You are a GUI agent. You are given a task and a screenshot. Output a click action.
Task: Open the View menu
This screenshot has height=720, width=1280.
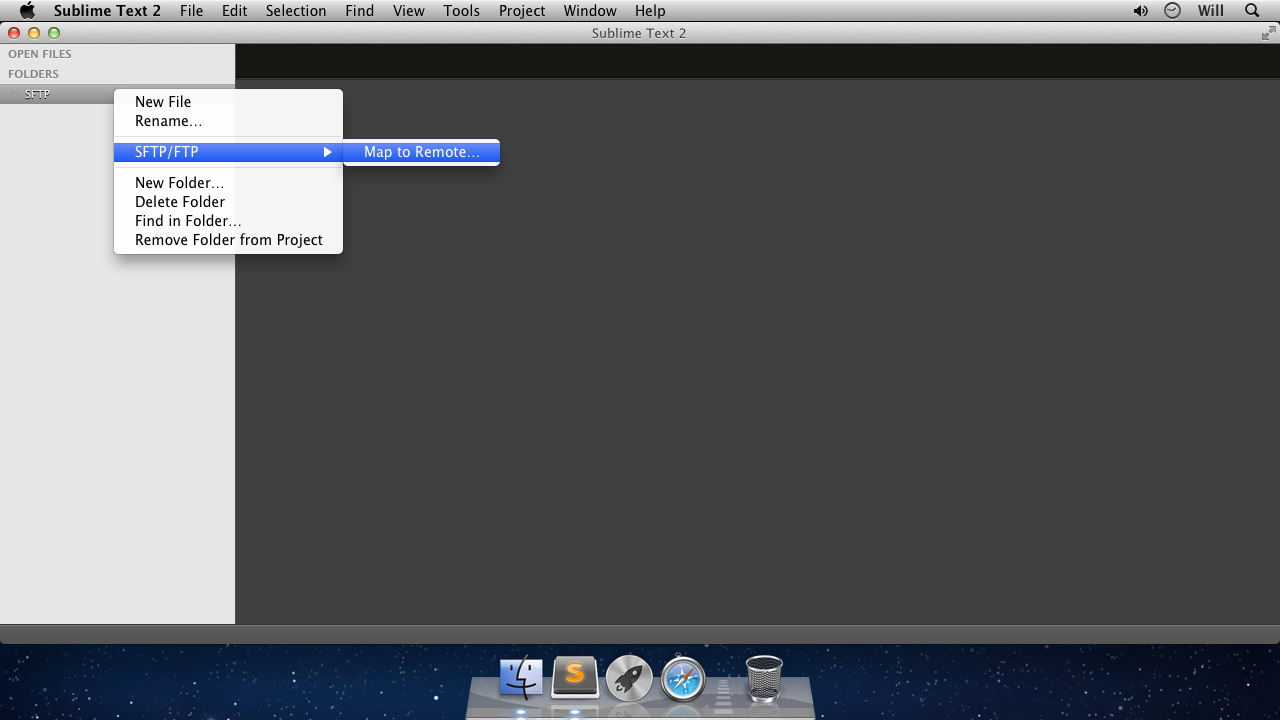click(408, 11)
